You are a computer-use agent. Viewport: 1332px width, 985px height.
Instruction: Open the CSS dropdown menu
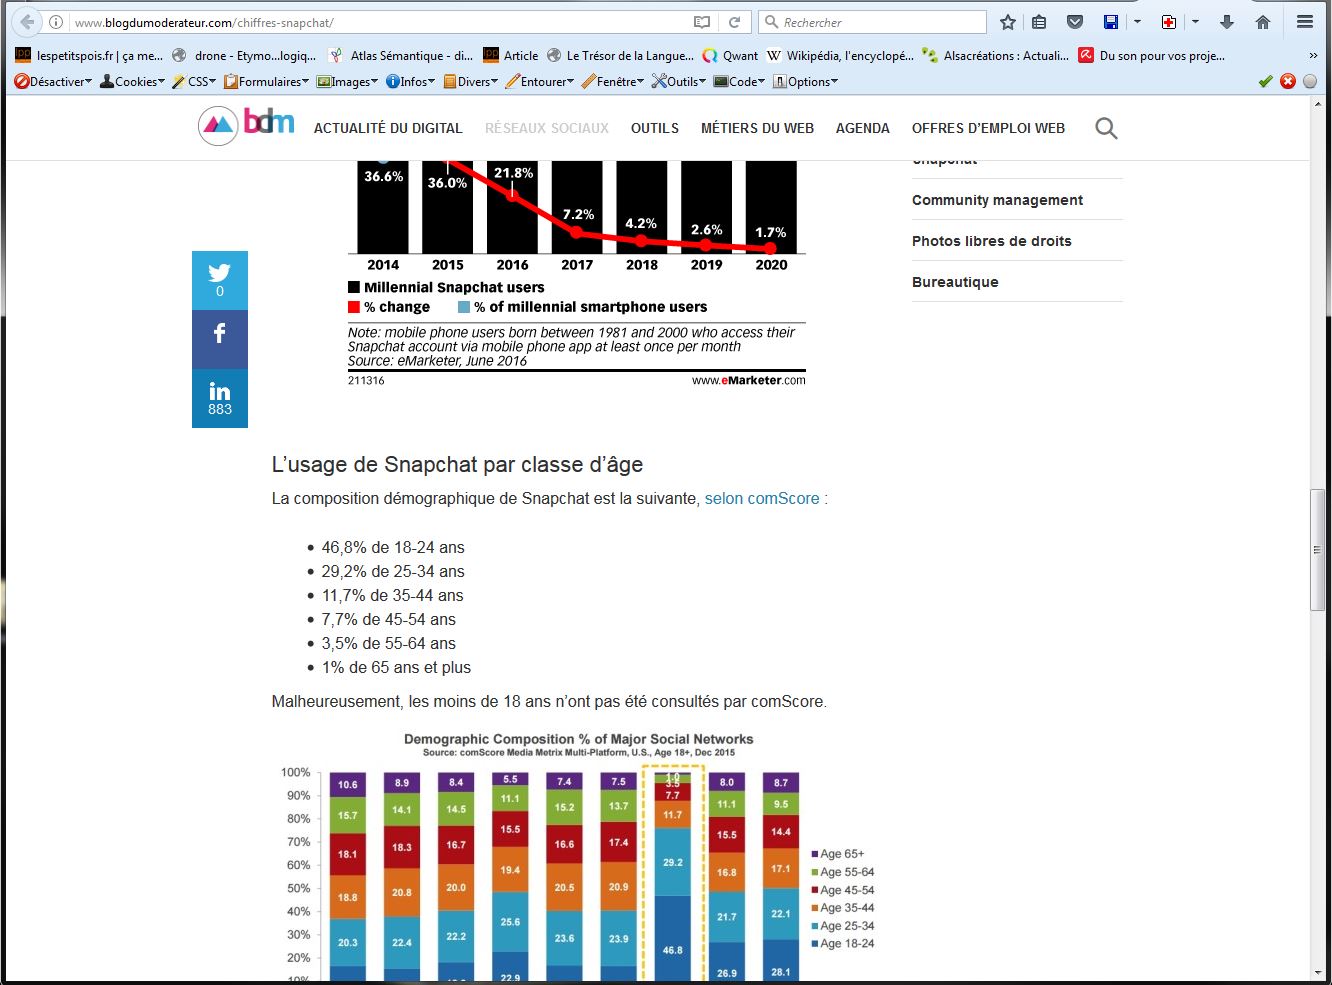pos(195,82)
